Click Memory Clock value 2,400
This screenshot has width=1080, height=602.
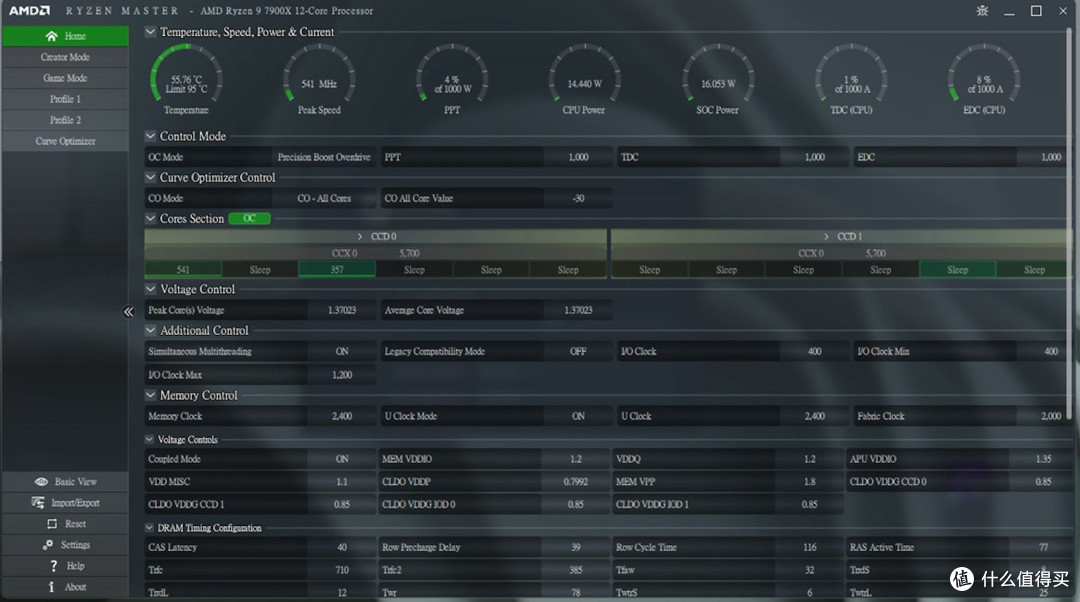click(x=342, y=416)
